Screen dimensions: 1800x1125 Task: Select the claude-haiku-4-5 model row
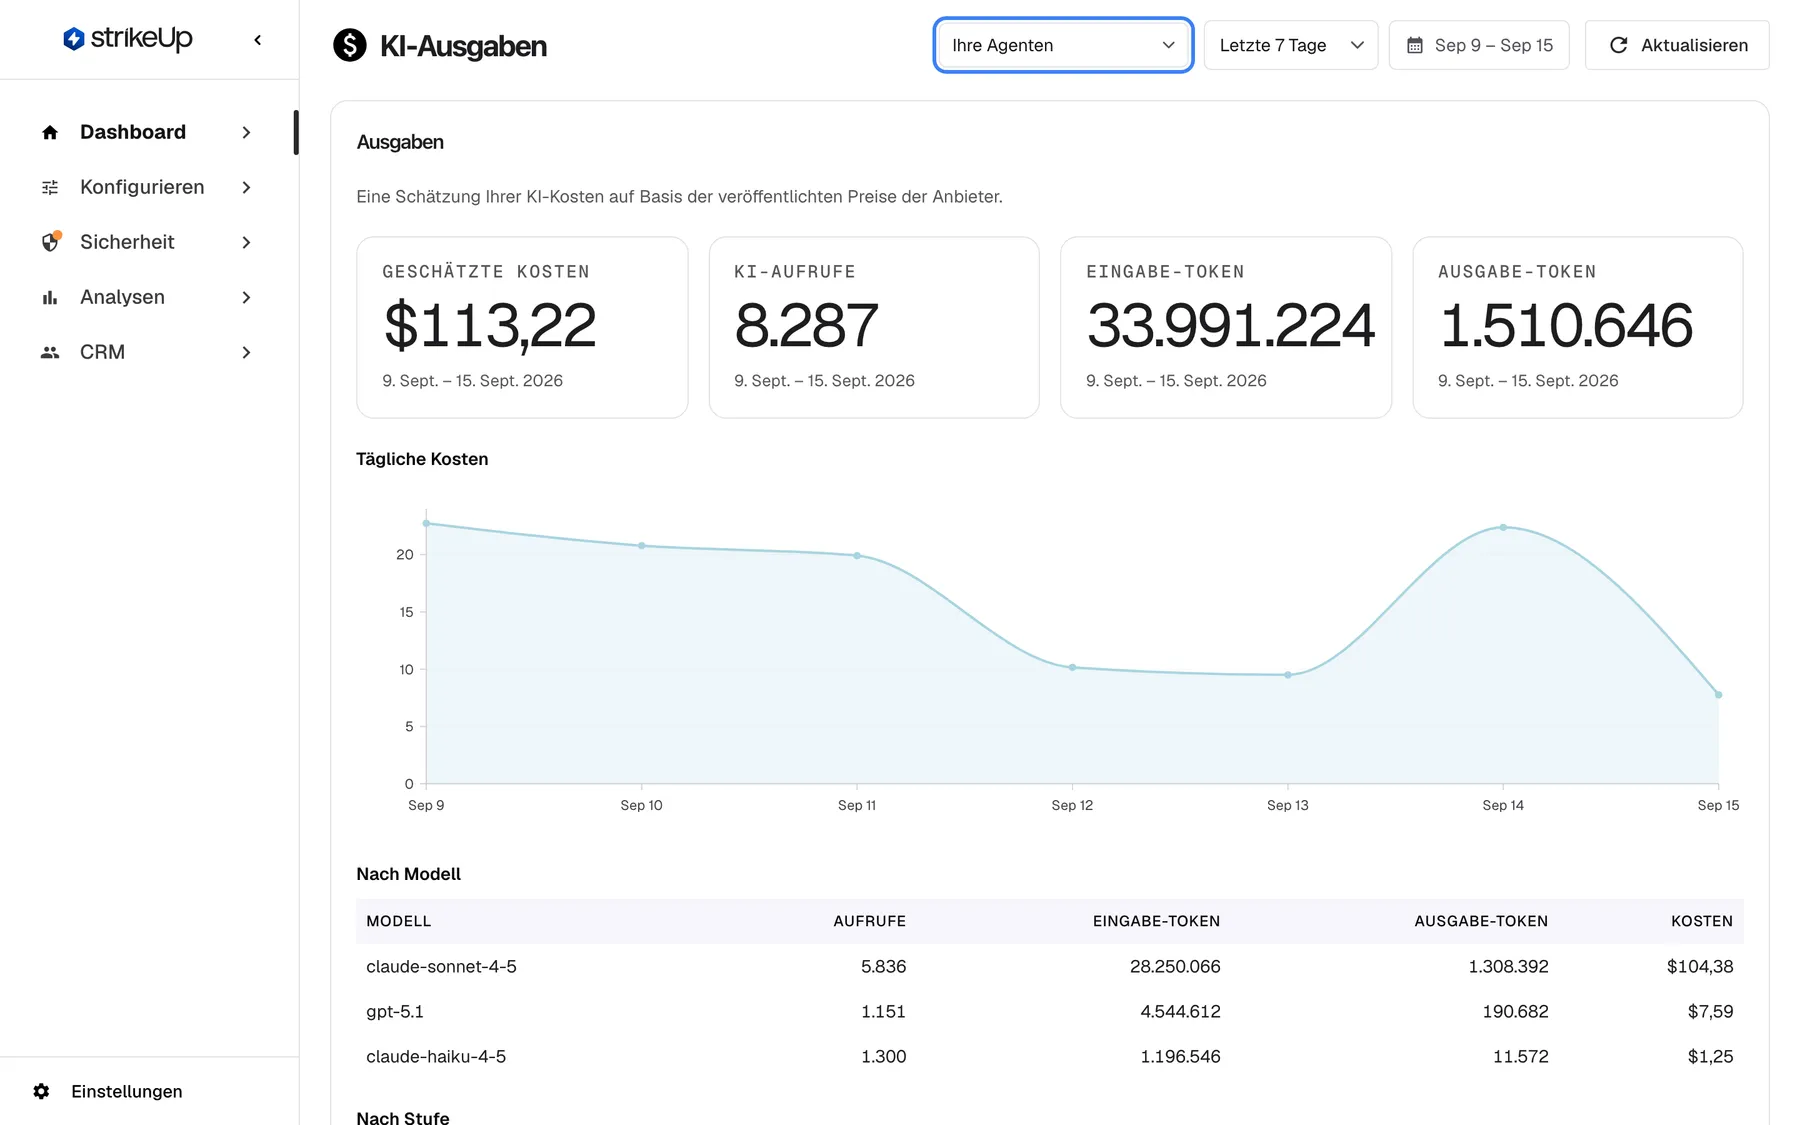(x=1049, y=1056)
